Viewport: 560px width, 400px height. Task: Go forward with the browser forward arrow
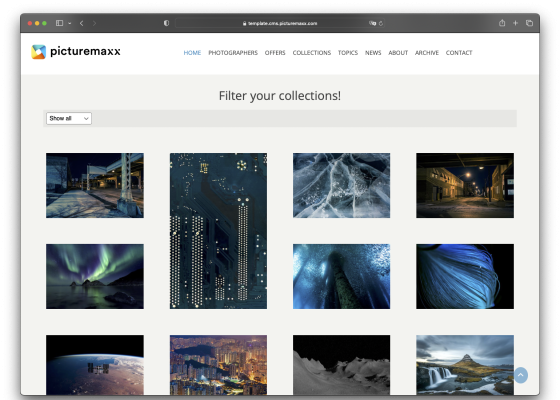pyautogui.click(x=94, y=23)
